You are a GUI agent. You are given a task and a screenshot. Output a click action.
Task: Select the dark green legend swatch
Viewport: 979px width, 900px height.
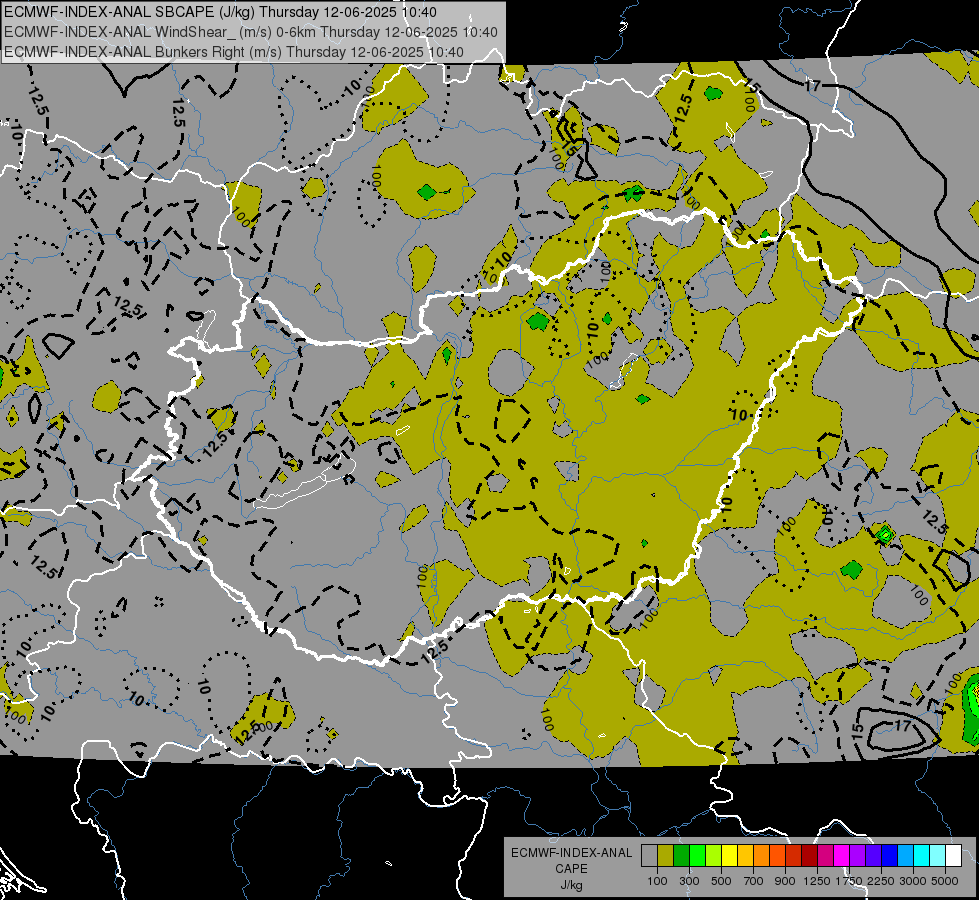(681, 855)
